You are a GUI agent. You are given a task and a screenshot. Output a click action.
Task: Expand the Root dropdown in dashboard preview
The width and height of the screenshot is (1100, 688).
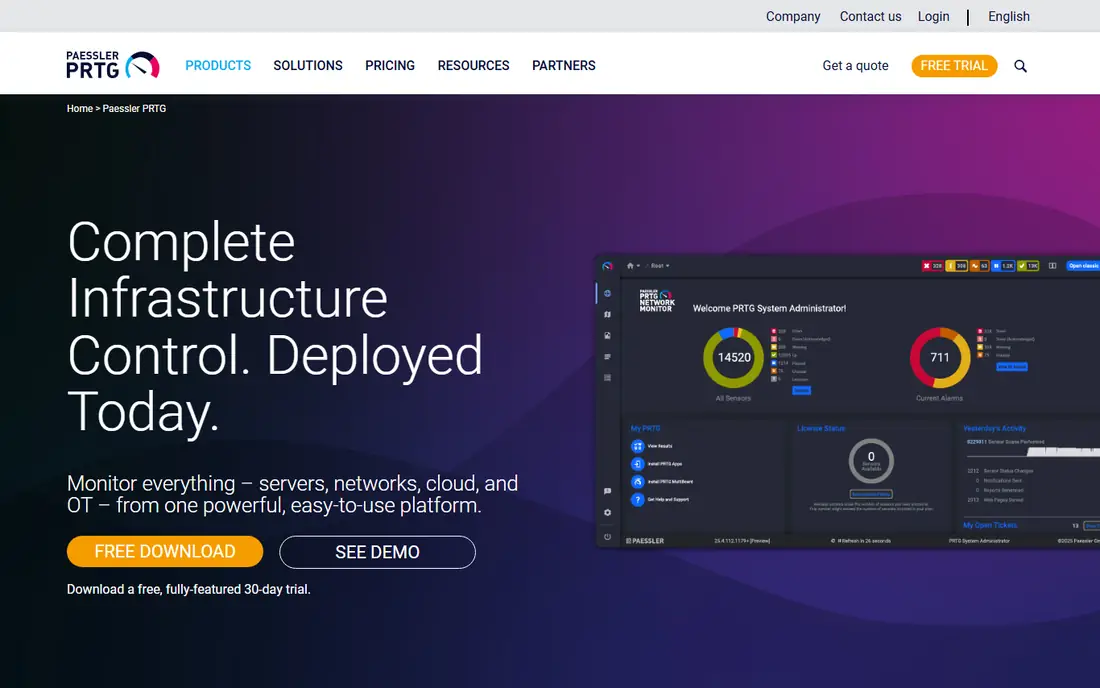659,266
